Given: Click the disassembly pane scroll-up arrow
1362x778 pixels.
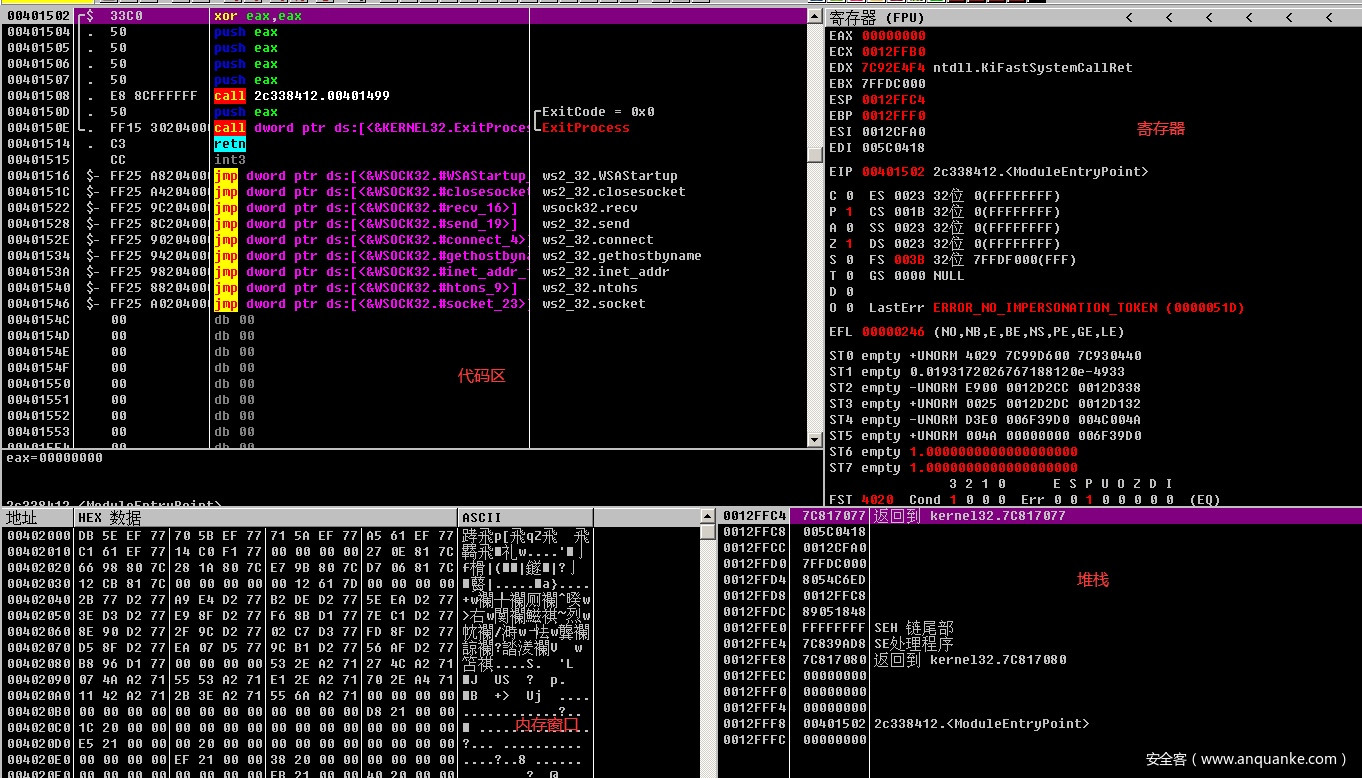Looking at the screenshot, I should [816, 16].
